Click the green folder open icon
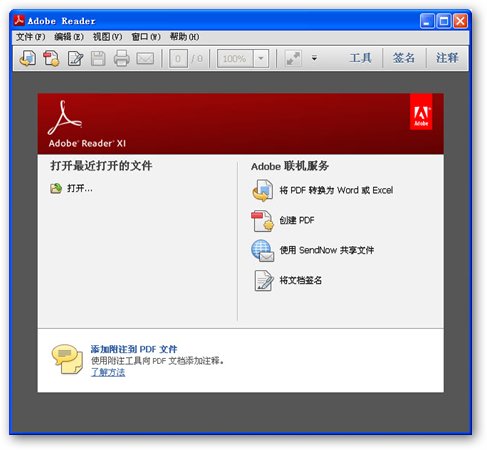The width and height of the screenshot is (487, 450). [56, 188]
